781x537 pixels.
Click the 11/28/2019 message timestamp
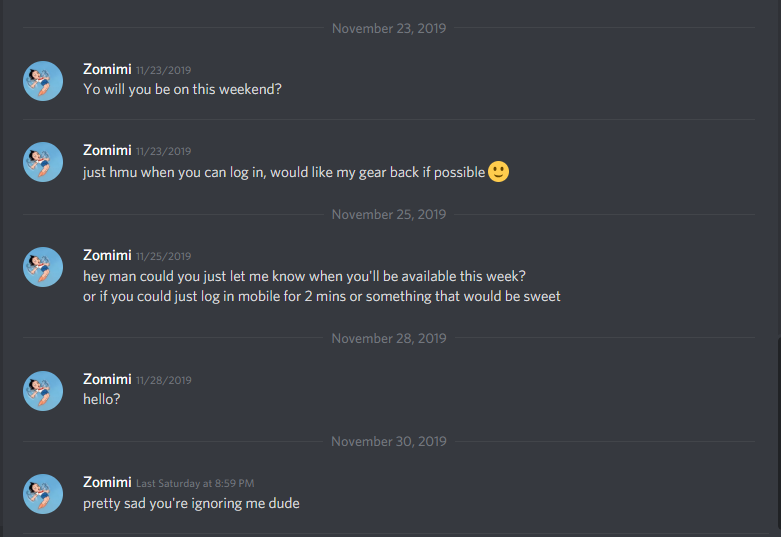pyautogui.click(x=164, y=381)
